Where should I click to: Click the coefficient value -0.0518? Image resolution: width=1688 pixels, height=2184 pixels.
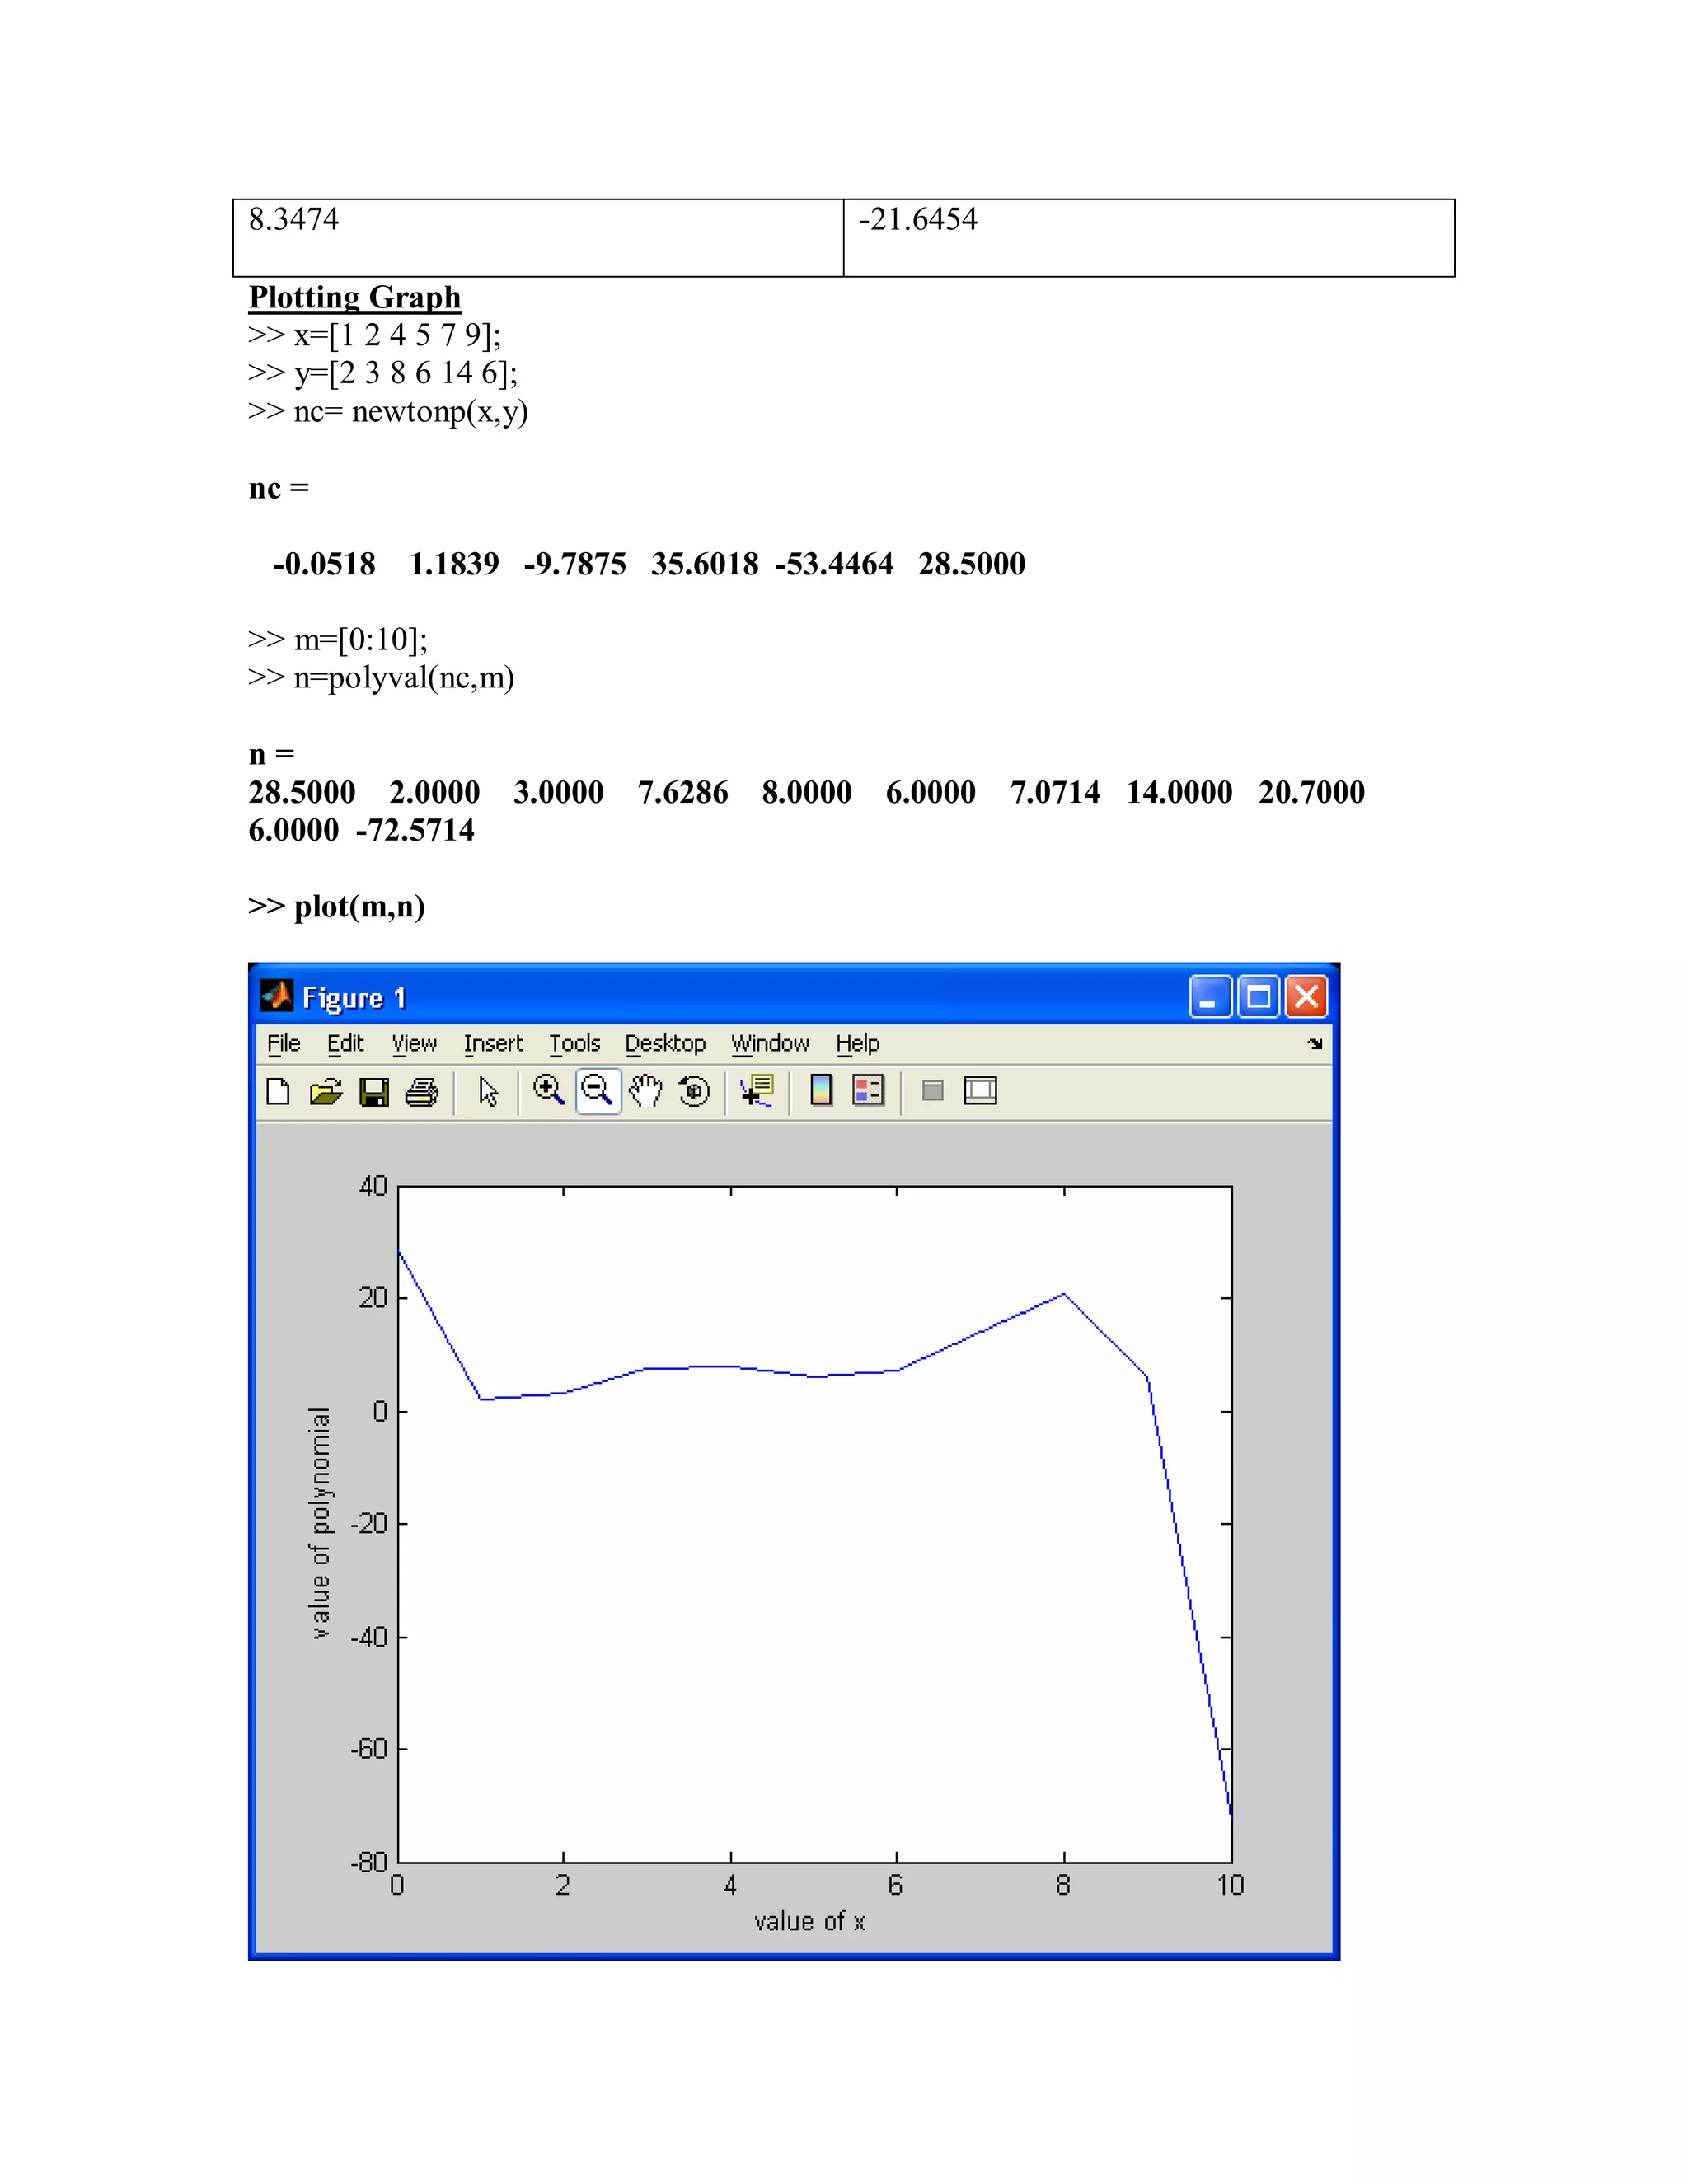tap(324, 564)
